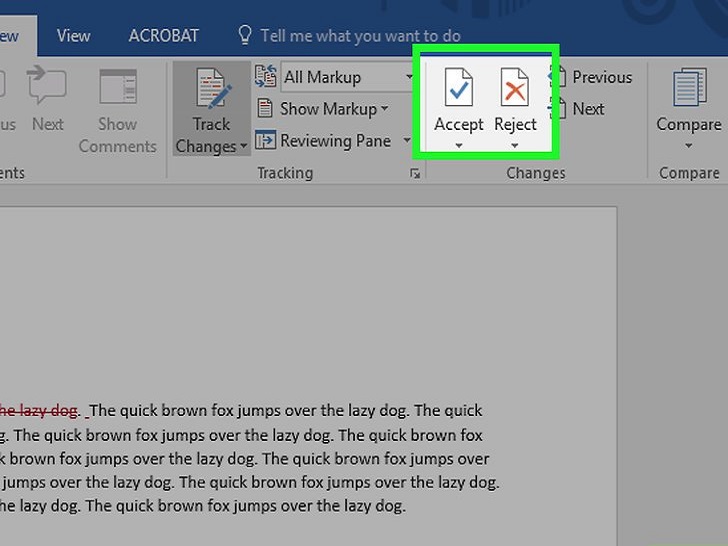Expand the Compare dropdown arrow

(689, 146)
